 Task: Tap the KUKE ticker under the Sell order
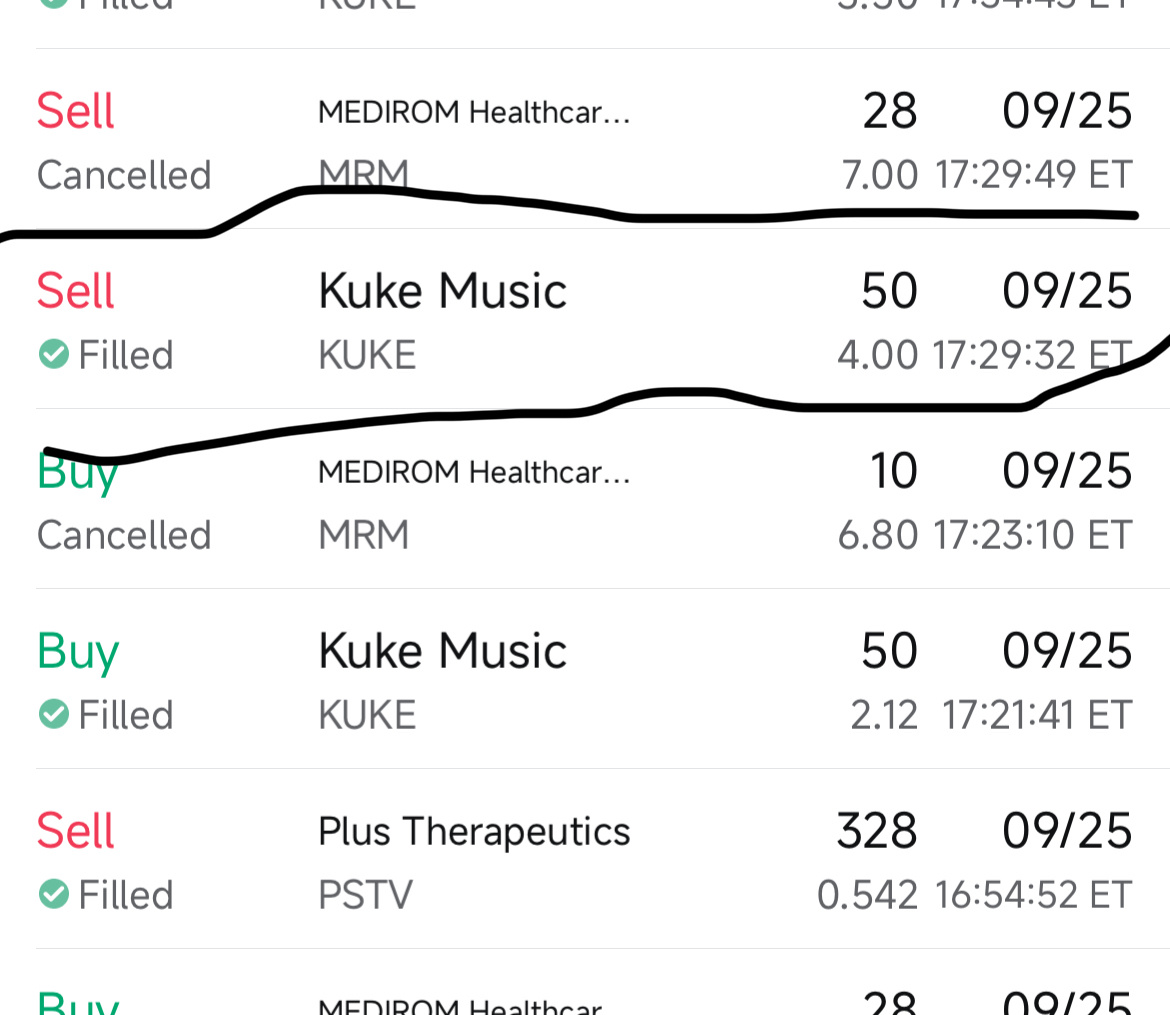(367, 355)
